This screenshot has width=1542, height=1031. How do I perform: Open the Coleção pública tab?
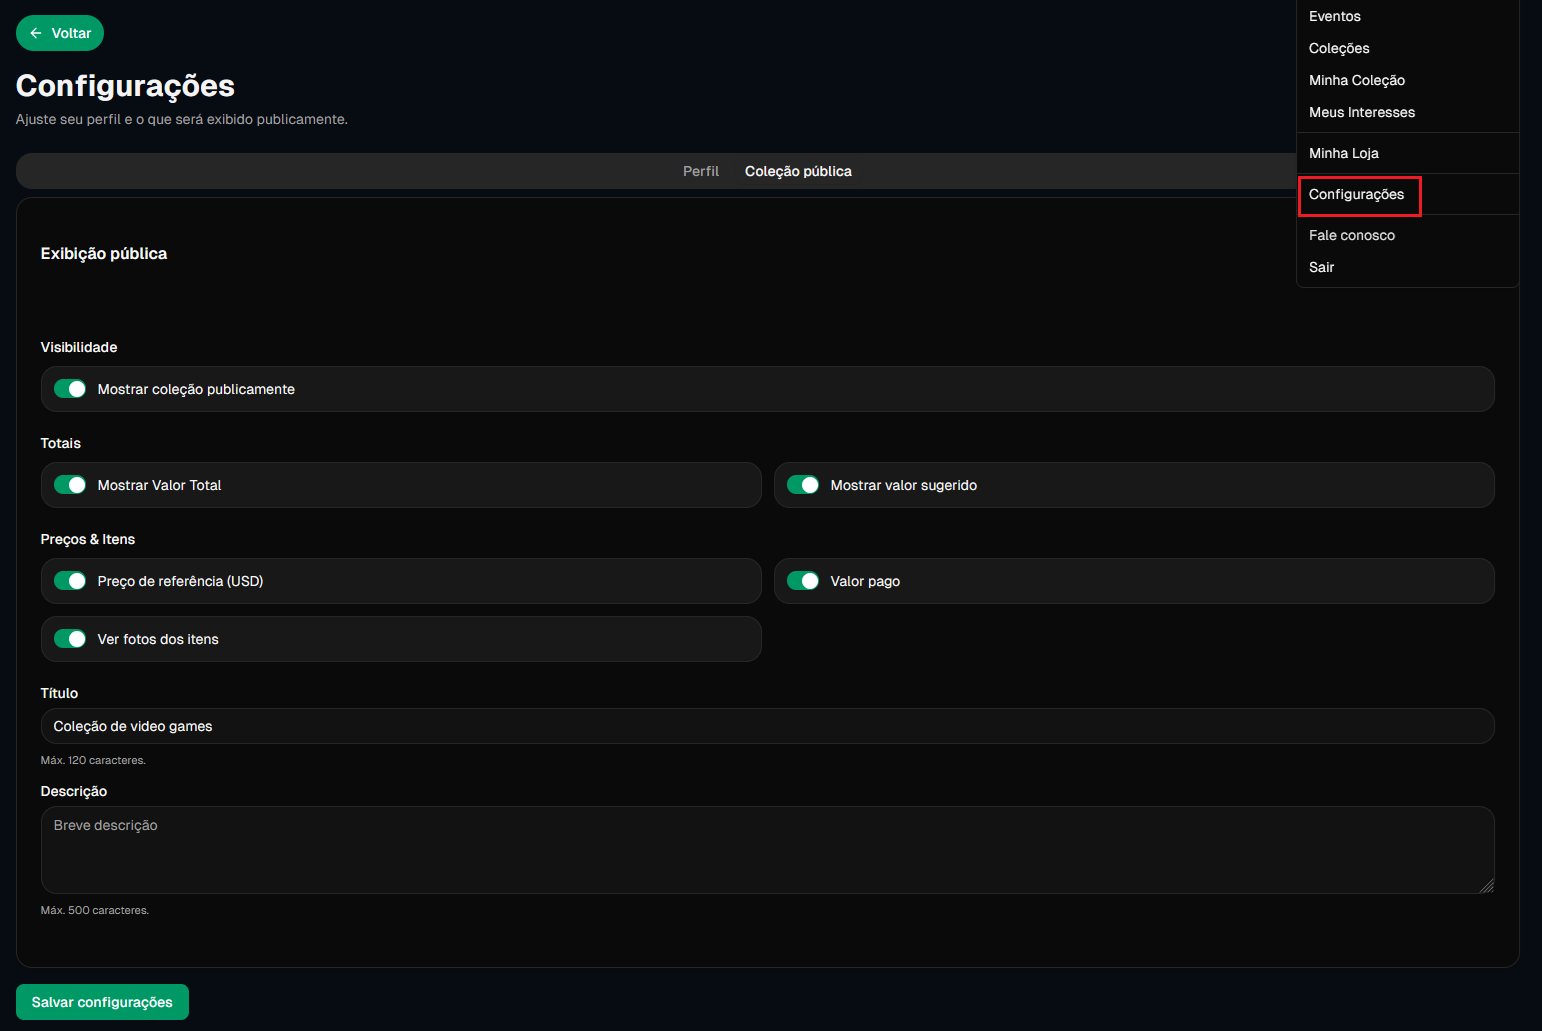point(798,170)
